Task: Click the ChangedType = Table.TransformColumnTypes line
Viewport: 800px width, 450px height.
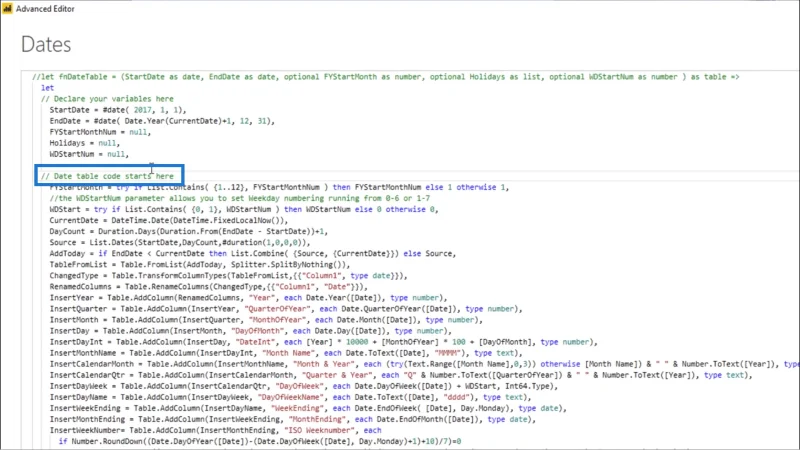Action: [x=229, y=276]
